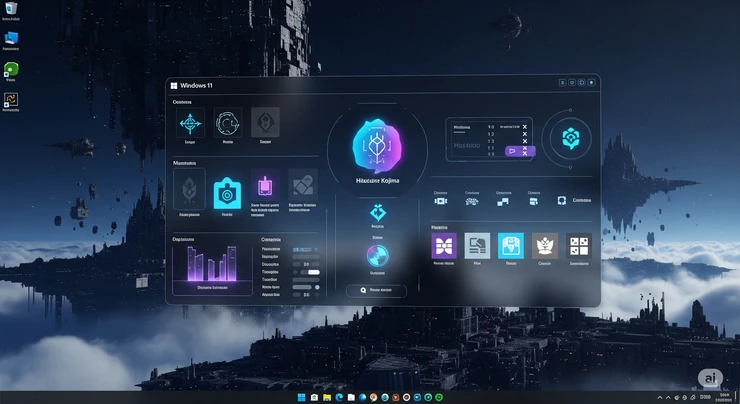Open the Start menu from the taskbar

[x=302, y=397]
